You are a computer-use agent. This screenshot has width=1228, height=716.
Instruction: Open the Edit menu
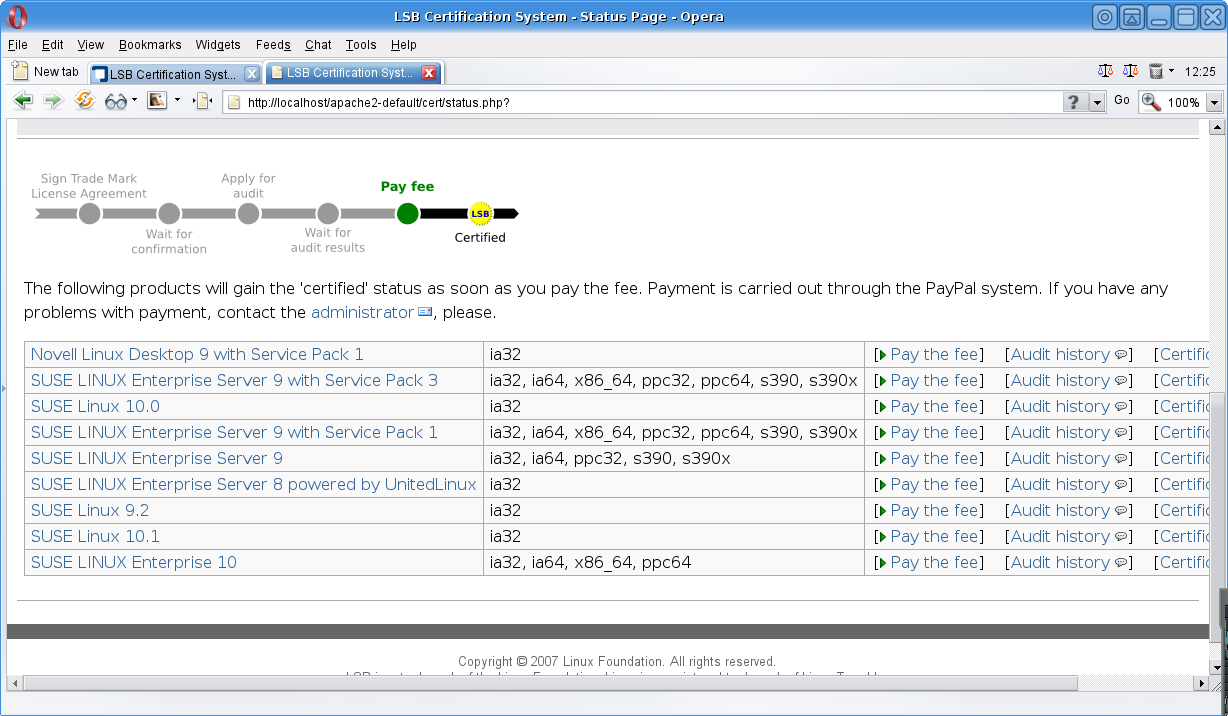click(x=53, y=45)
